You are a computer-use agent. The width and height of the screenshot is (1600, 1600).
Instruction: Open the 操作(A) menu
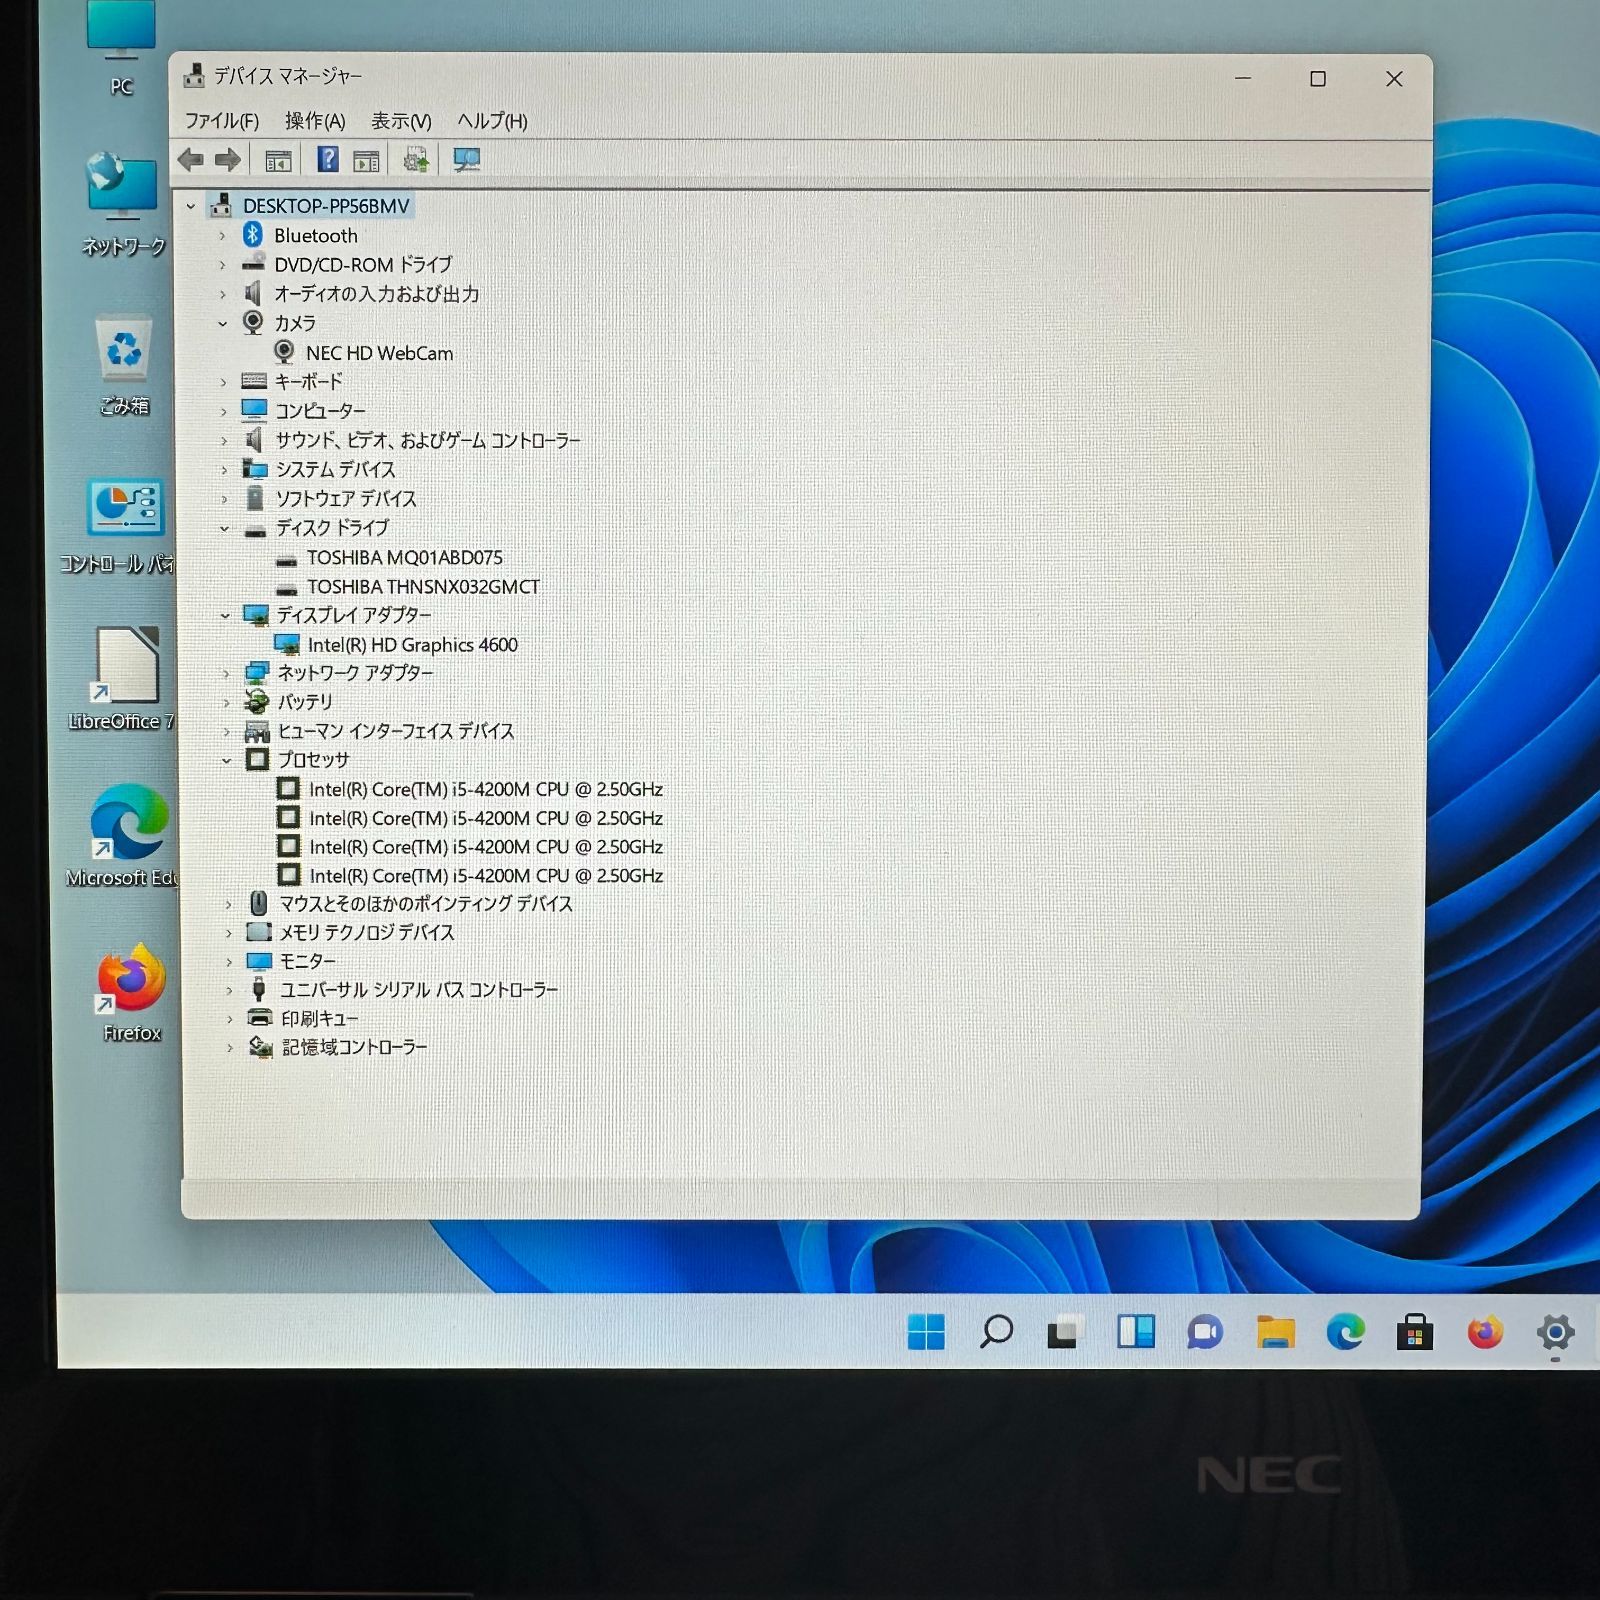pos(315,121)
